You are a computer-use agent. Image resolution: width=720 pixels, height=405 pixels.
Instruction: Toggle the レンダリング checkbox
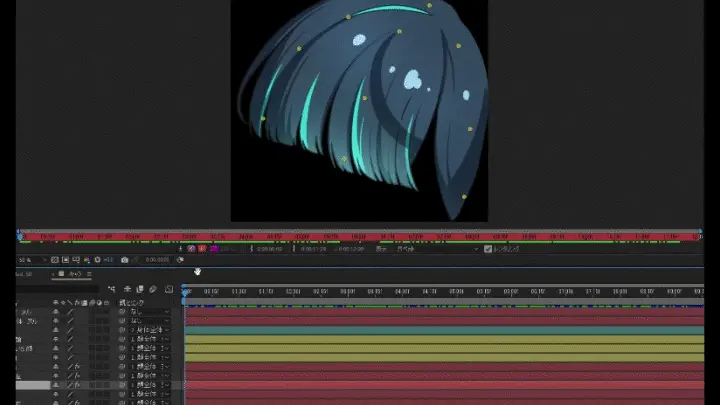pyautogui.click(x=488, y=248)
